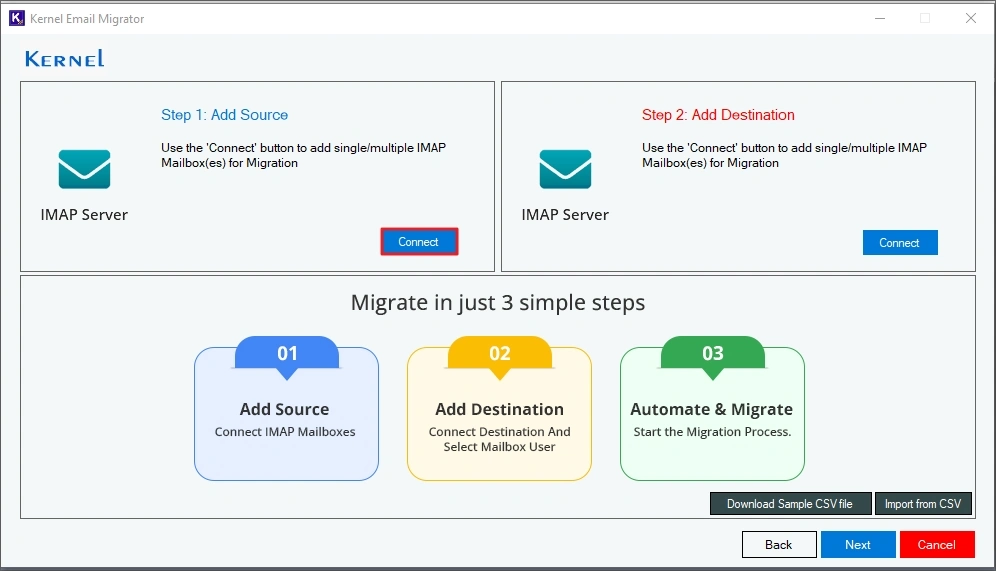Click the Kernel app icon in title bar
The height and width of the screenshot is (571, 996).
point(17,18)
